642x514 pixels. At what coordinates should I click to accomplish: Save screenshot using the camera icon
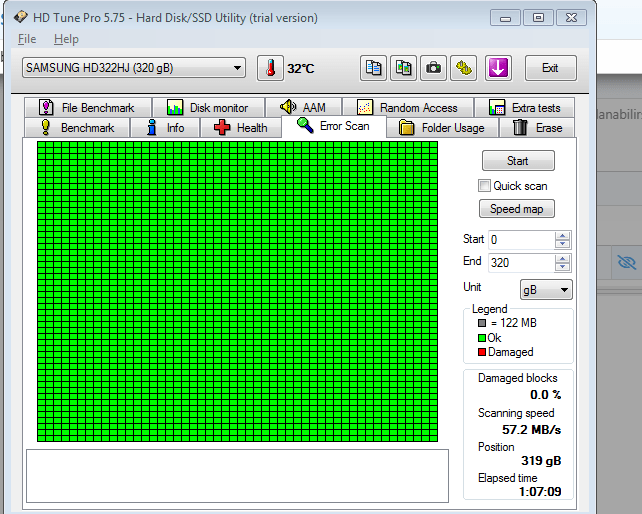433,68
